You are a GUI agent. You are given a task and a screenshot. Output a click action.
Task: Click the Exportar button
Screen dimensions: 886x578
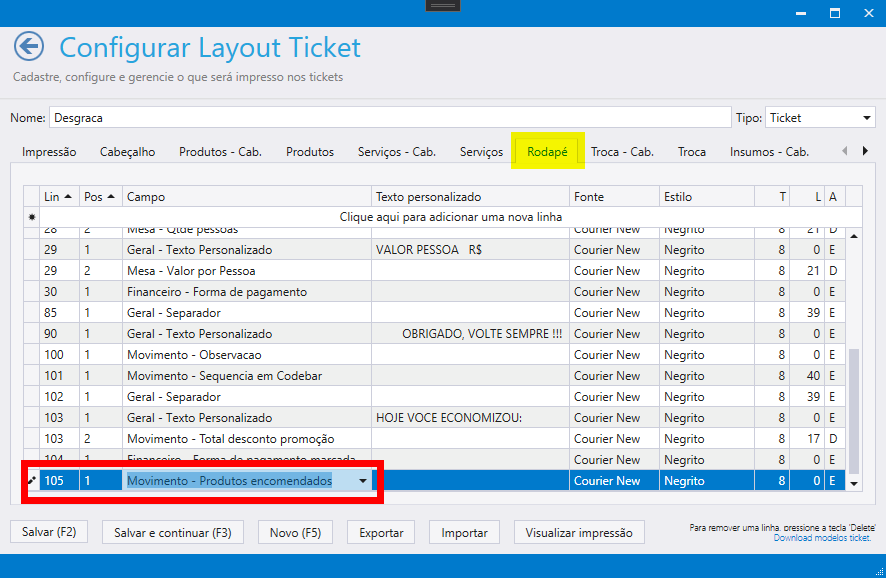point(381,532)
